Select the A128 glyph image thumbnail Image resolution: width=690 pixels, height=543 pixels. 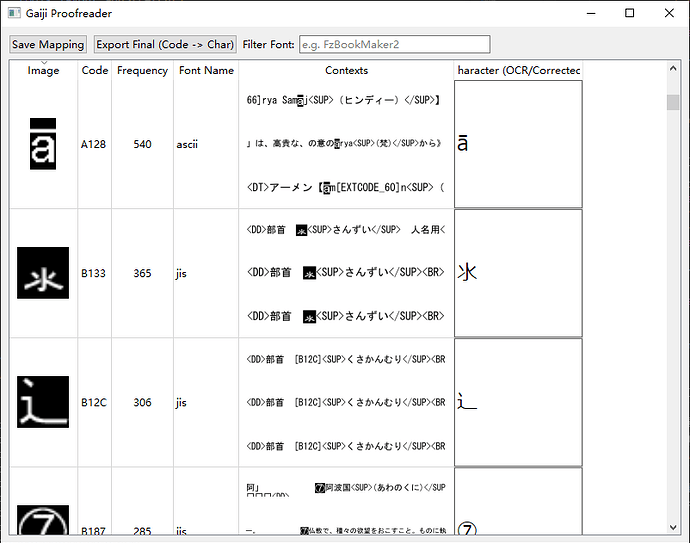[x=43, y=144]
